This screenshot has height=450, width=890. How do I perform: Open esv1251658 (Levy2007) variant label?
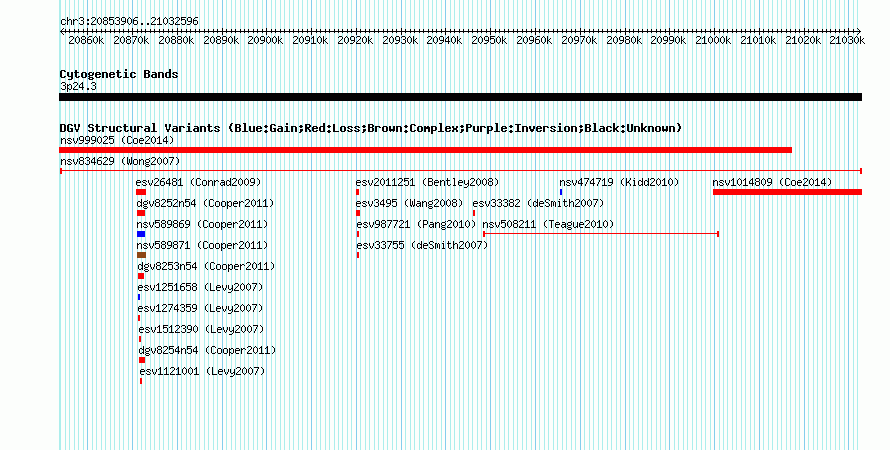click(200, 287)
